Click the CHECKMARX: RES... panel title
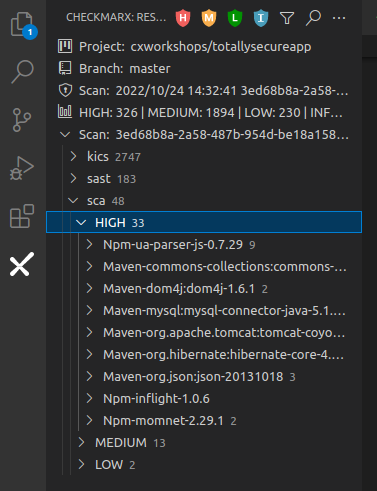Screen dimensions: 377x491 pyautogui.click(x=116, y=17)
